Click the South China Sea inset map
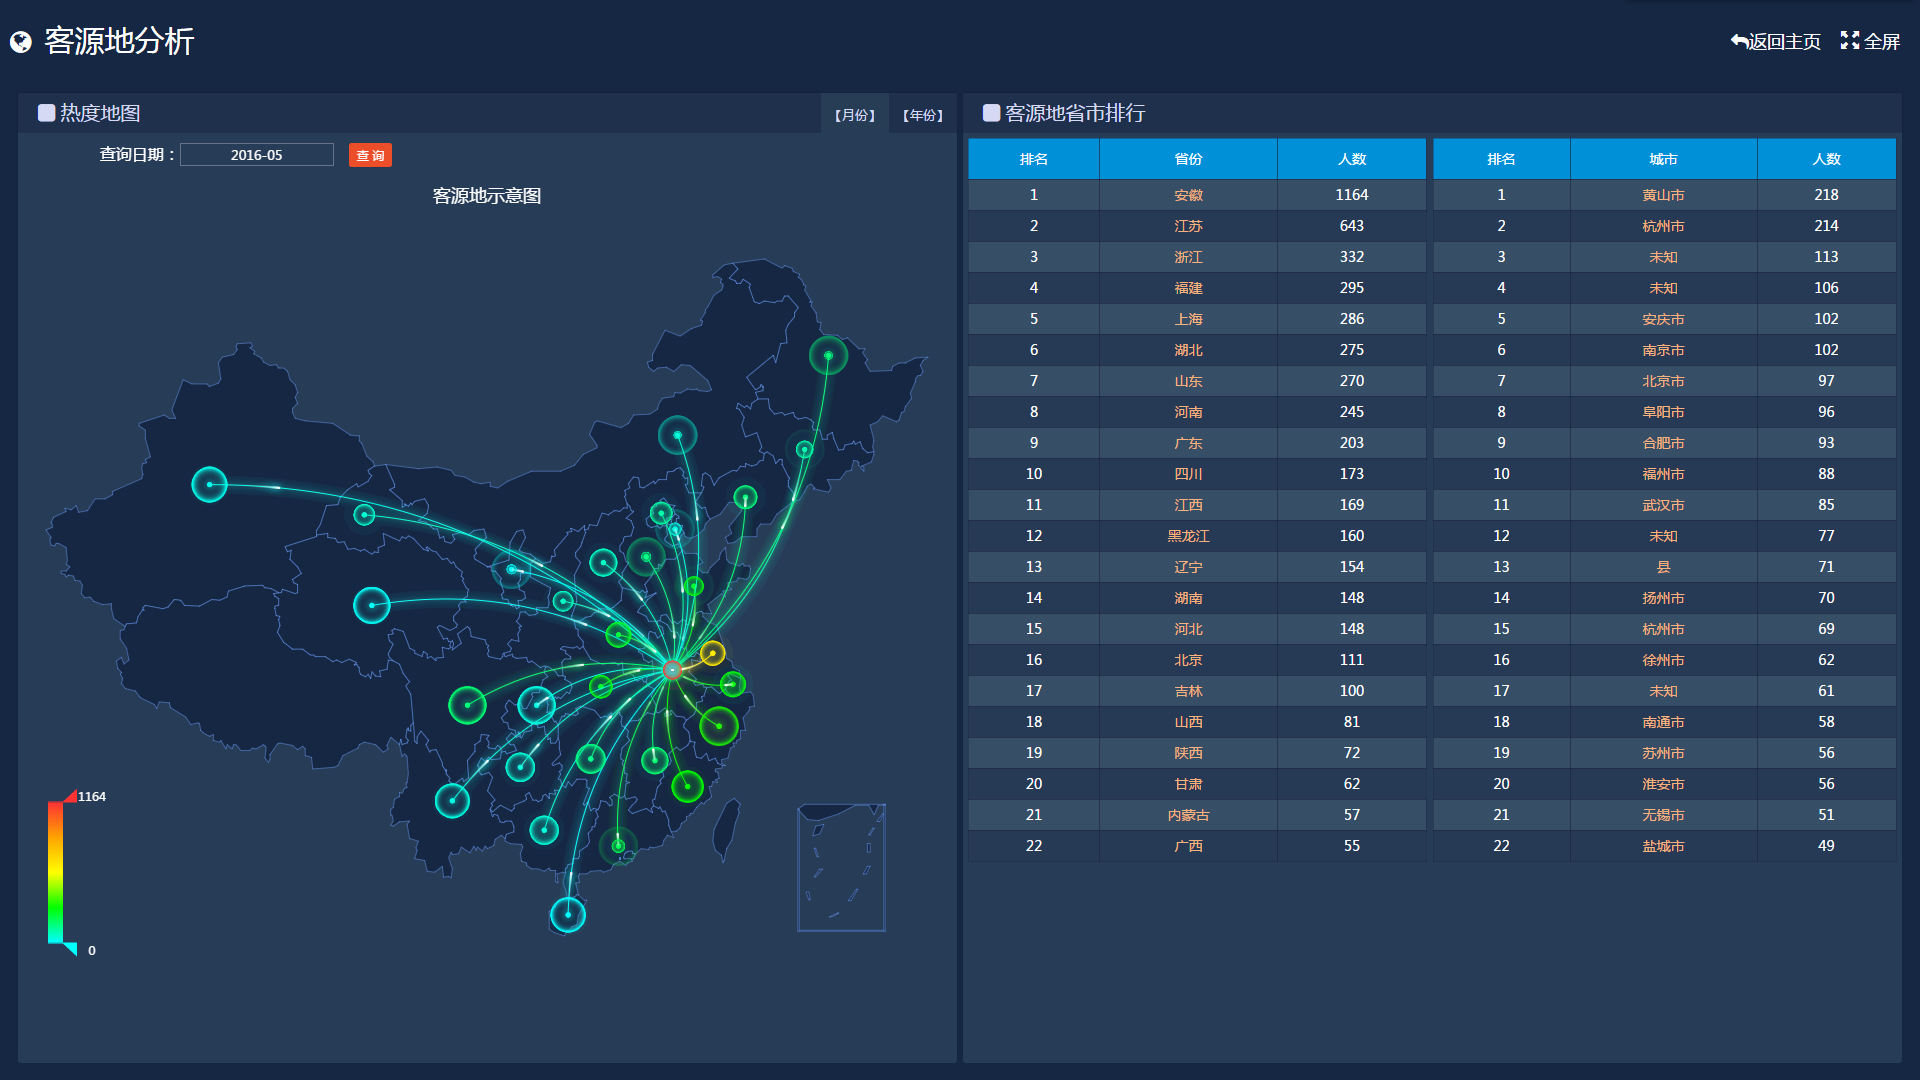The height and width of the screenshot is (1080, 1920). 841,867
